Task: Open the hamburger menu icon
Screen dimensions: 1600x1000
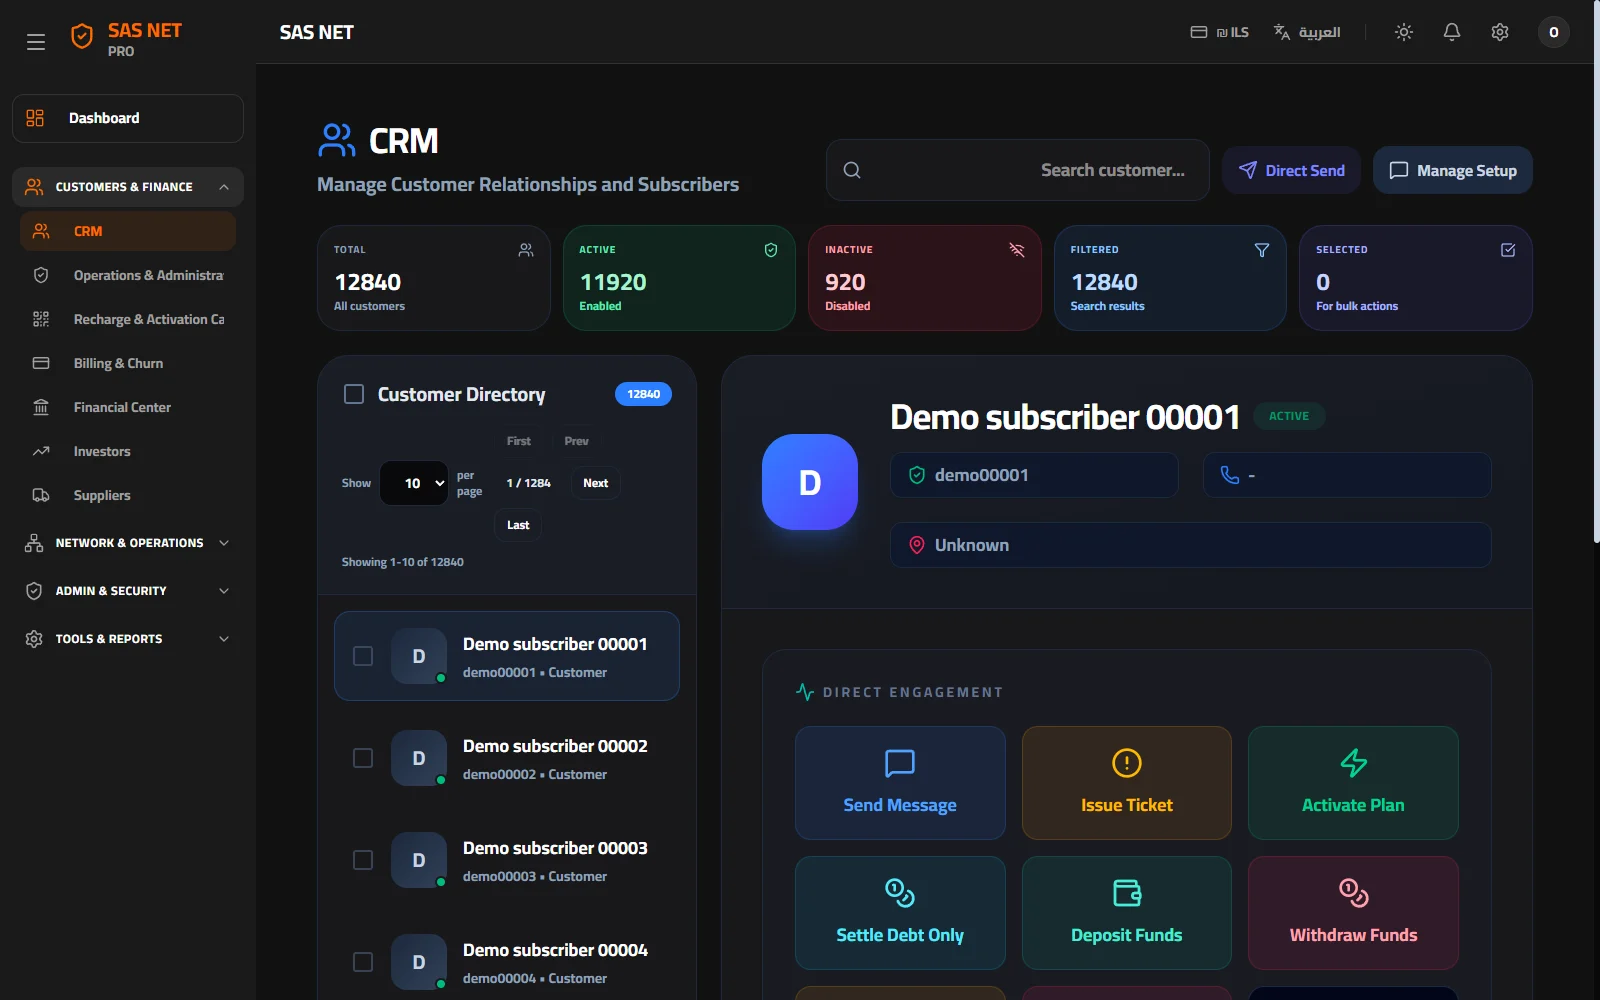Action: tap(36, 42)
